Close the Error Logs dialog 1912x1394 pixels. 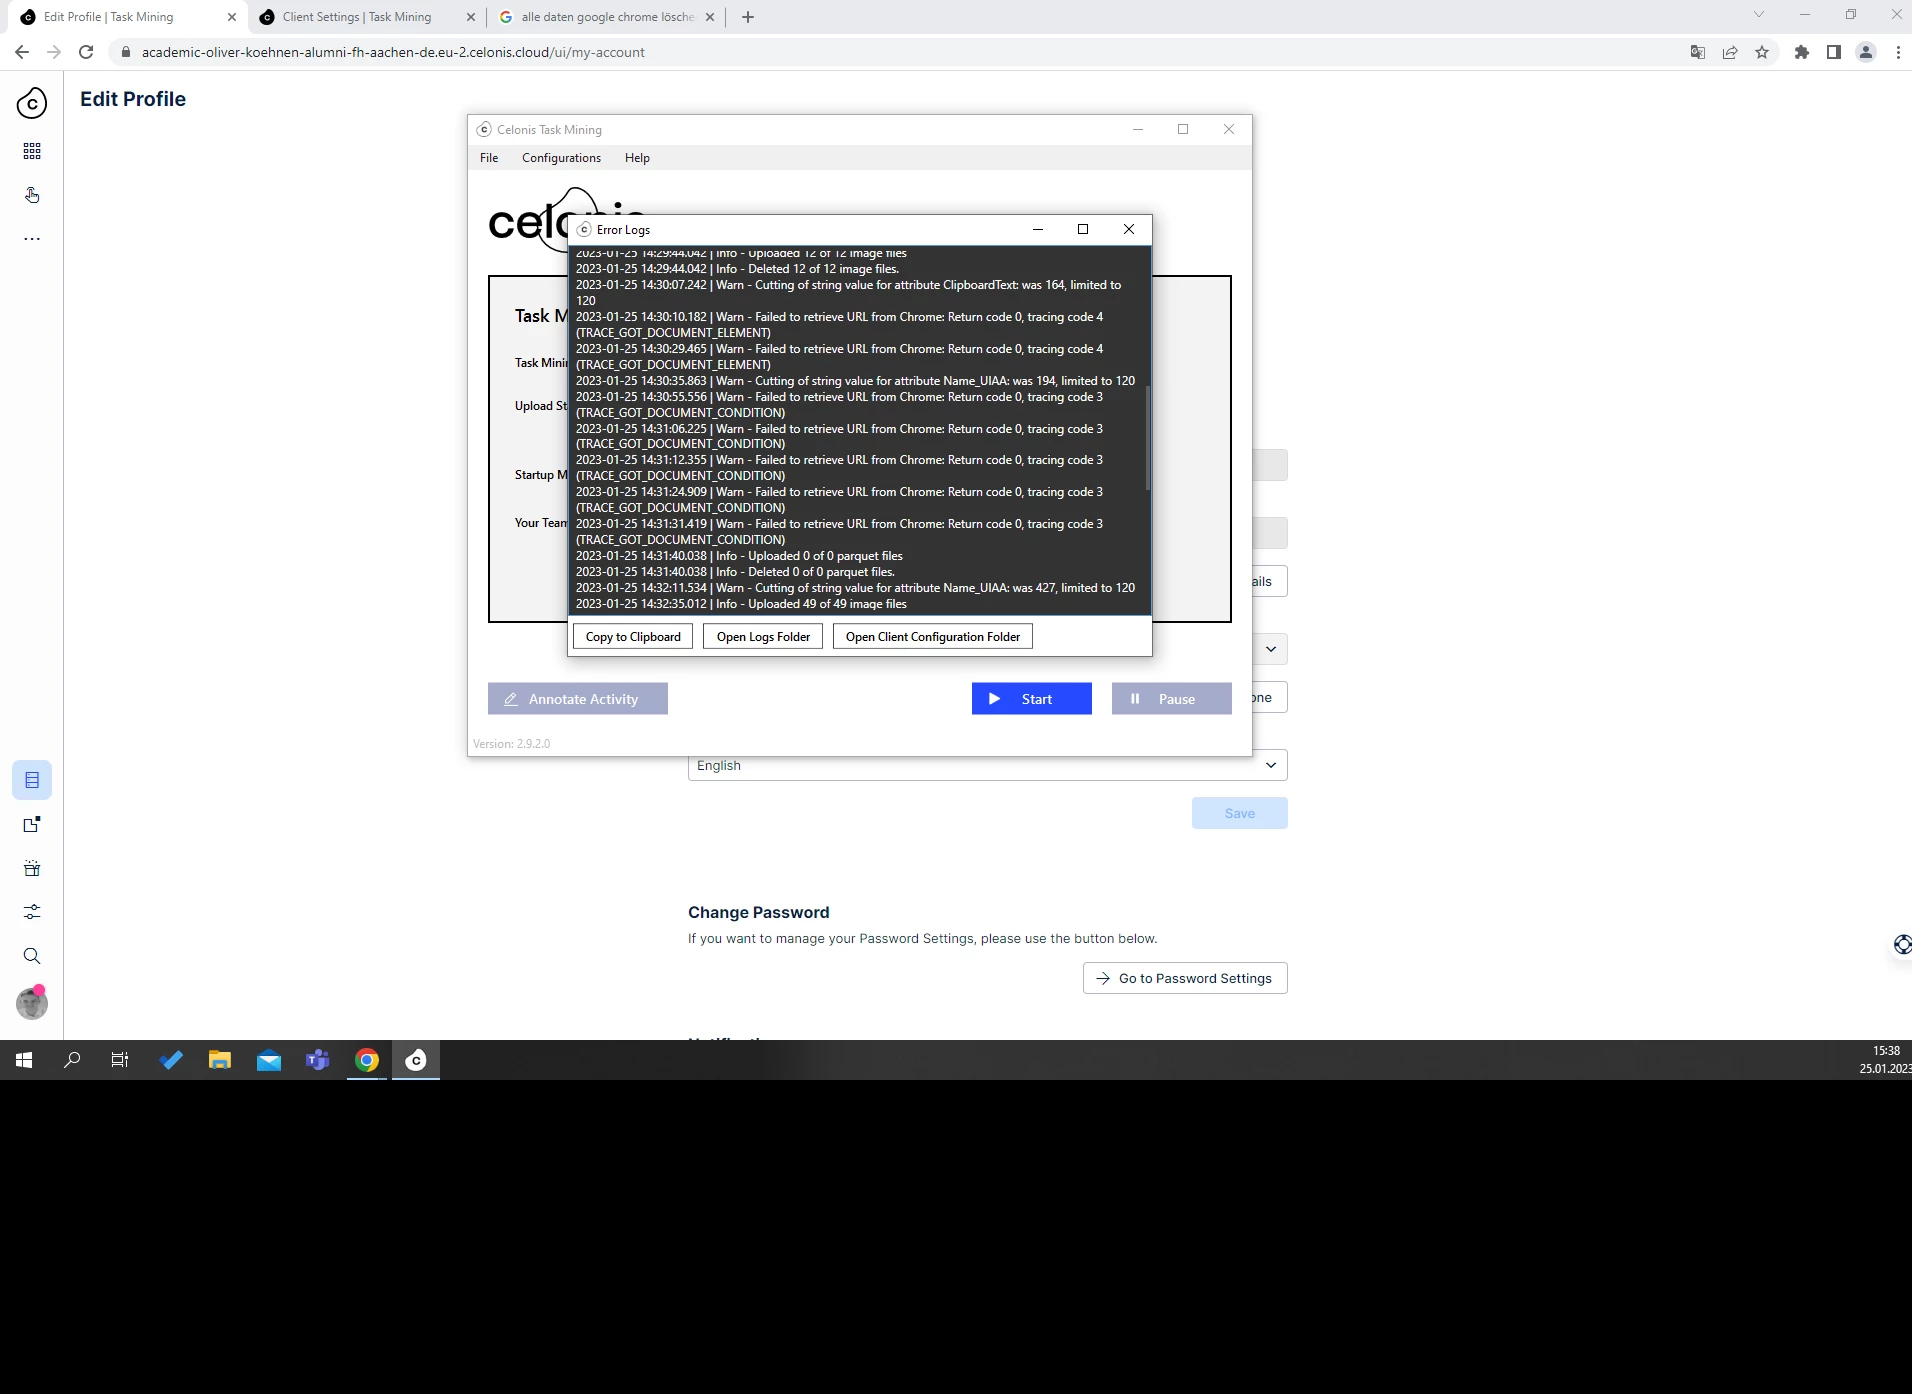1129,229
